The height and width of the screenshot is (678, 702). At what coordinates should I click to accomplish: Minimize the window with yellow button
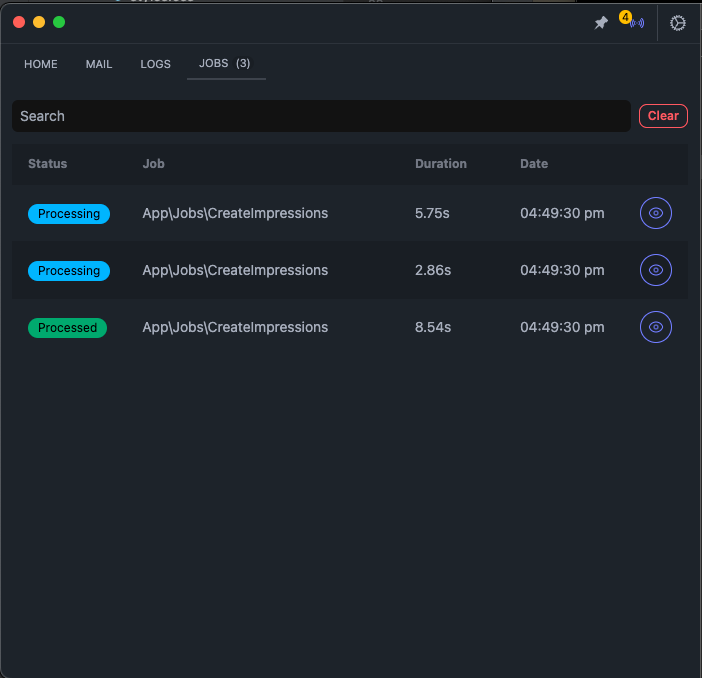39,22
